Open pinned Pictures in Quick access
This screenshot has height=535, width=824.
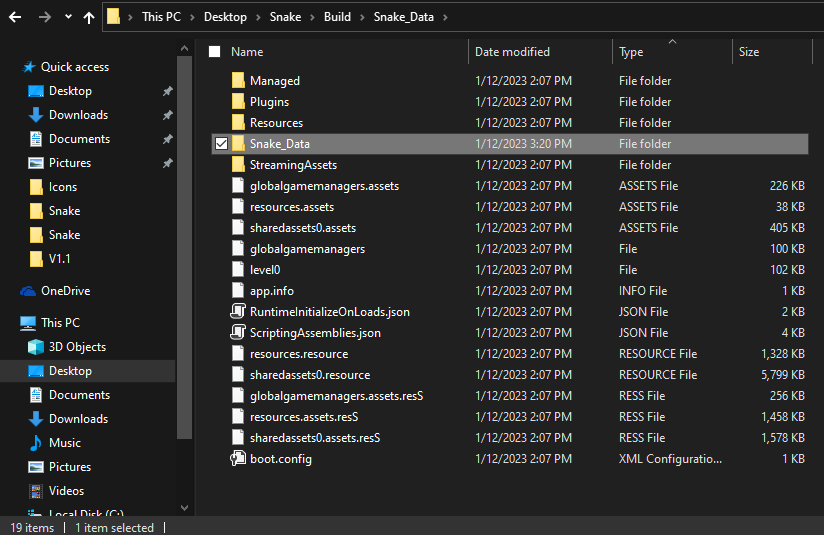click(70, 163)
